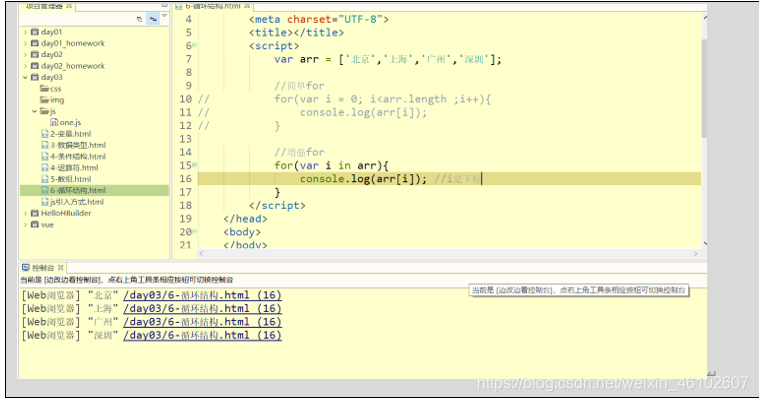
Task: Click the vertical scrollbar down arrow
Action: coord(705,243)
